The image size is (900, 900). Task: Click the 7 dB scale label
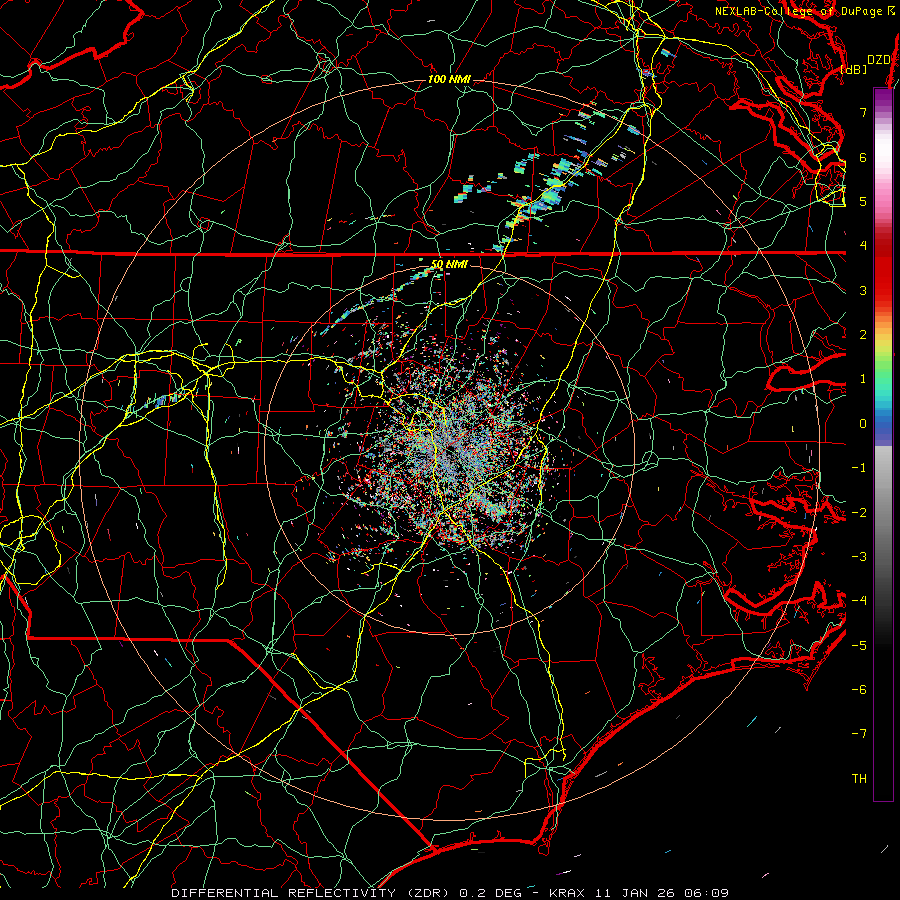click(x=863, y=112)
